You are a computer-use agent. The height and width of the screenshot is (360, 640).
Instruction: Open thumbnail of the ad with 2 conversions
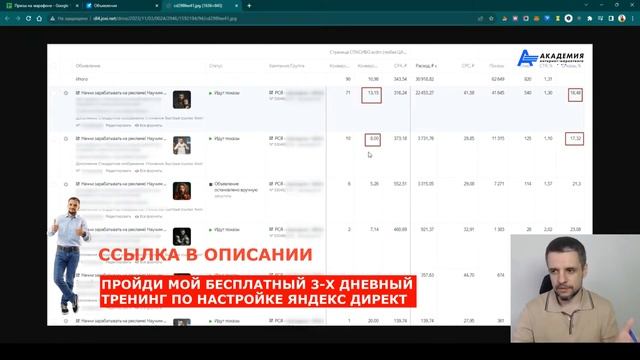coord(182,236)
